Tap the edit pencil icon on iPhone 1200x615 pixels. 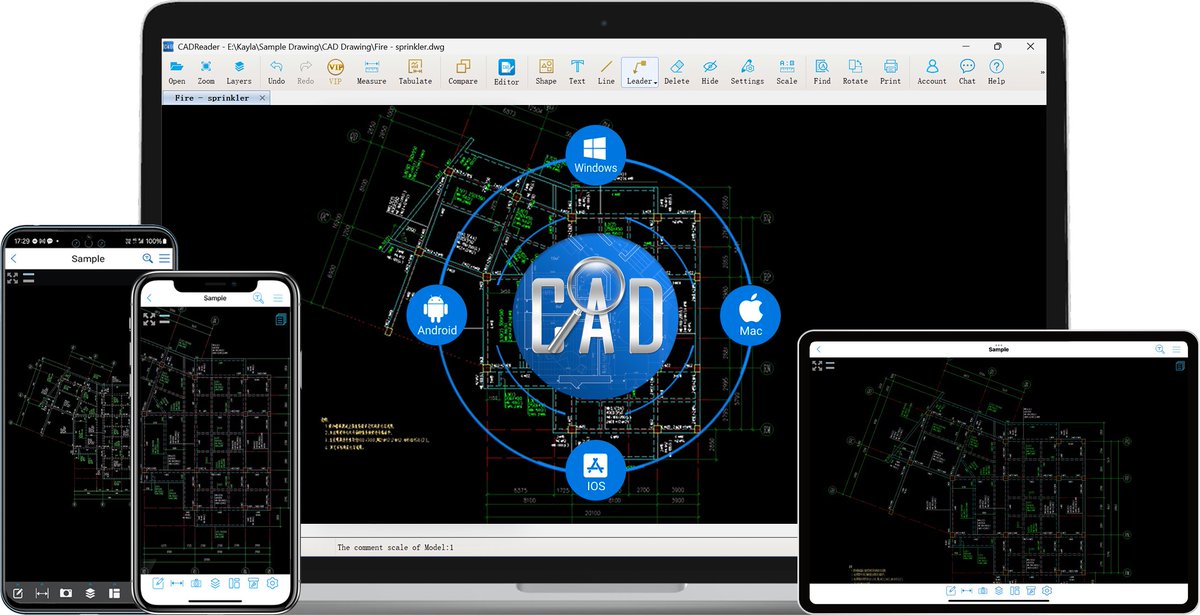pyautogui.click(x=158, y=583)
